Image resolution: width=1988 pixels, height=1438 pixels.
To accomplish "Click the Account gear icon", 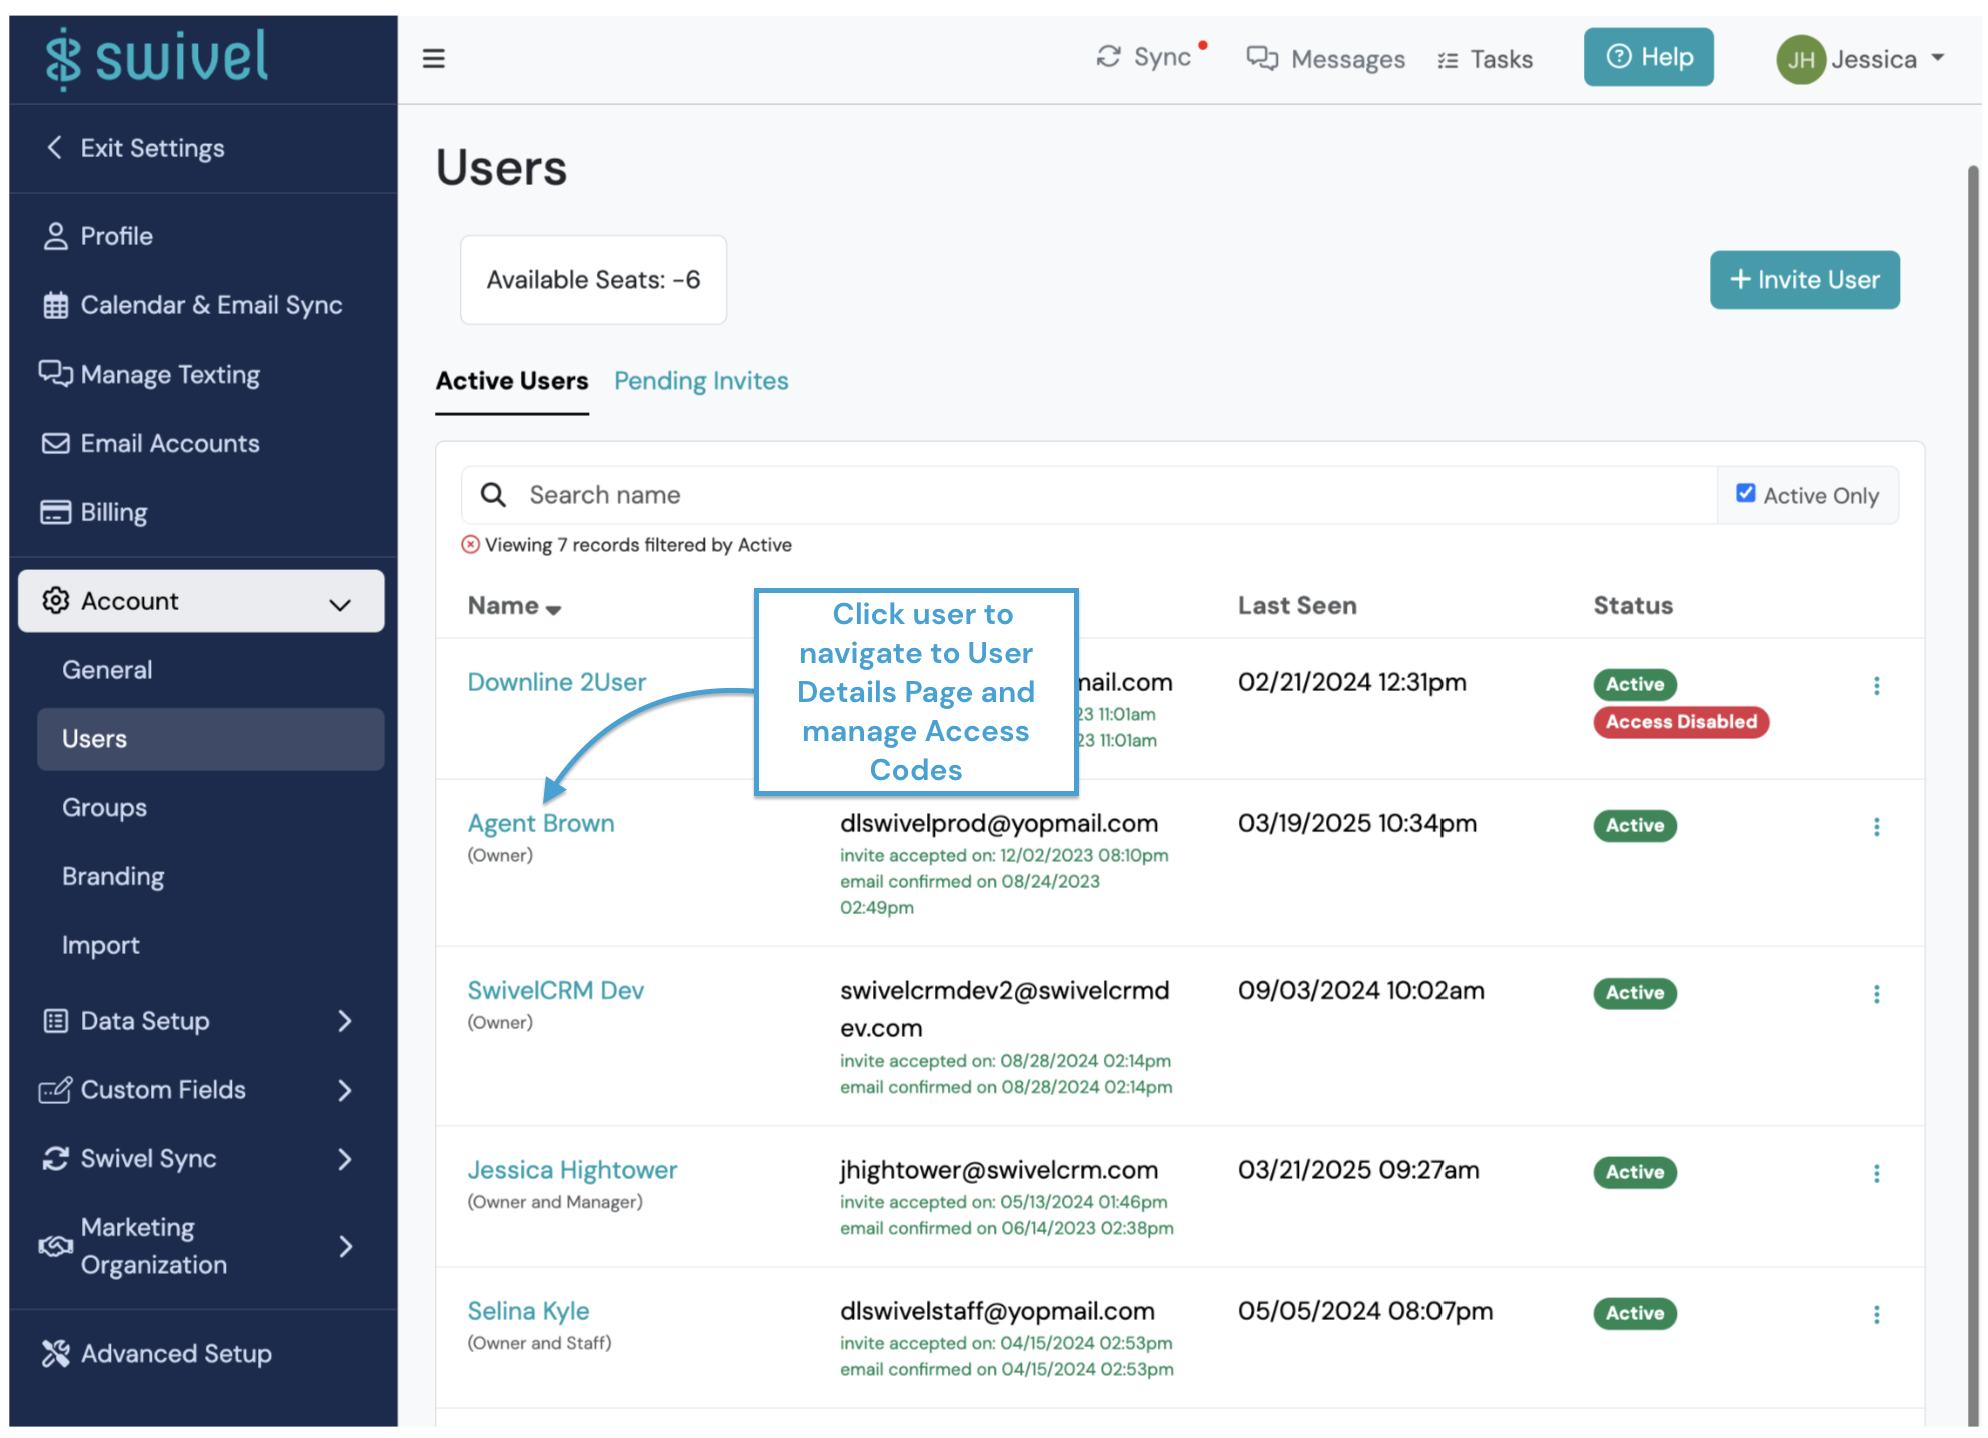I will tap(55, 600).
